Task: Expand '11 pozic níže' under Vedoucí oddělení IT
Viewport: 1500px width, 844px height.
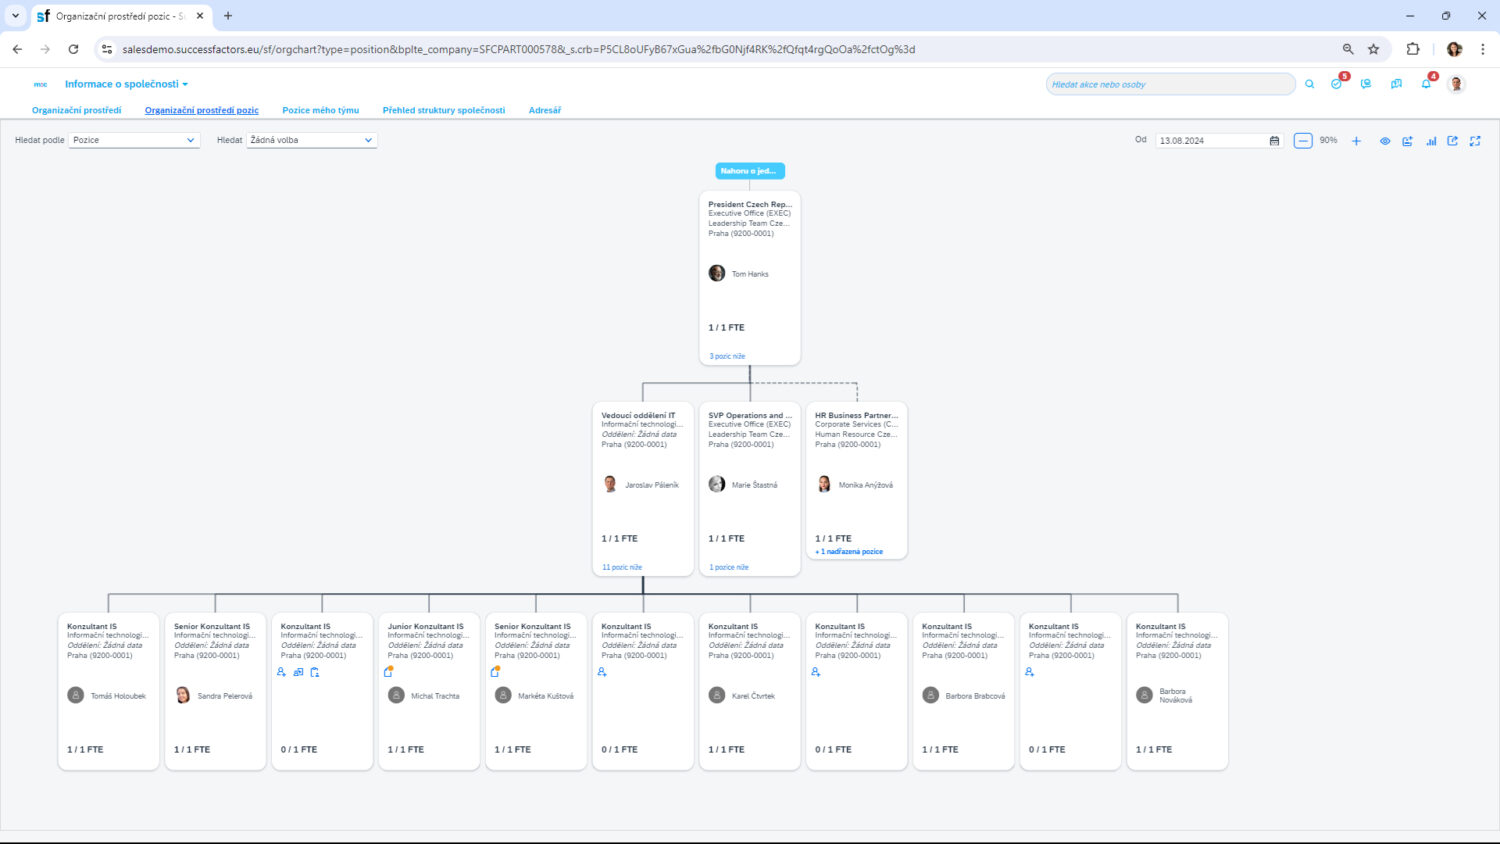Action: [622, 567]
